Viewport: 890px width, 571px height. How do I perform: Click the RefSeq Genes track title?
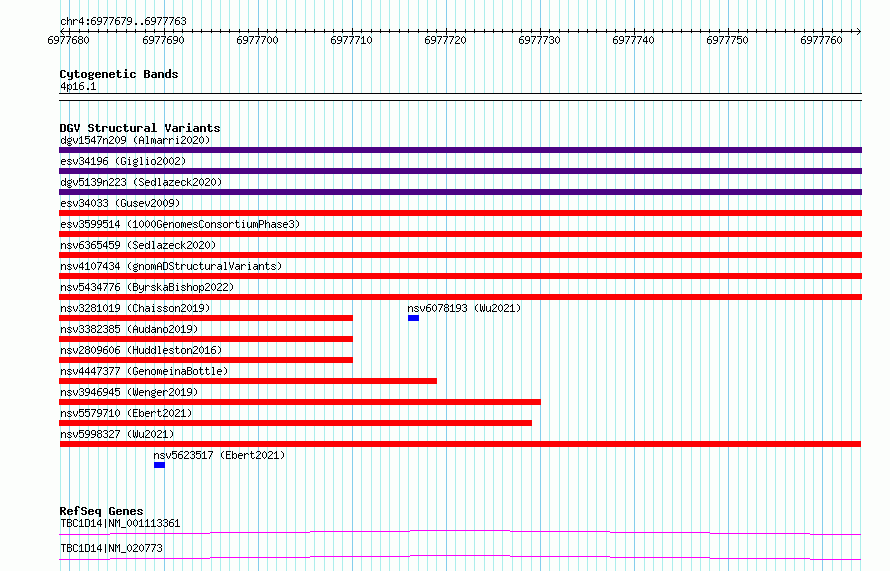(101, 511)
